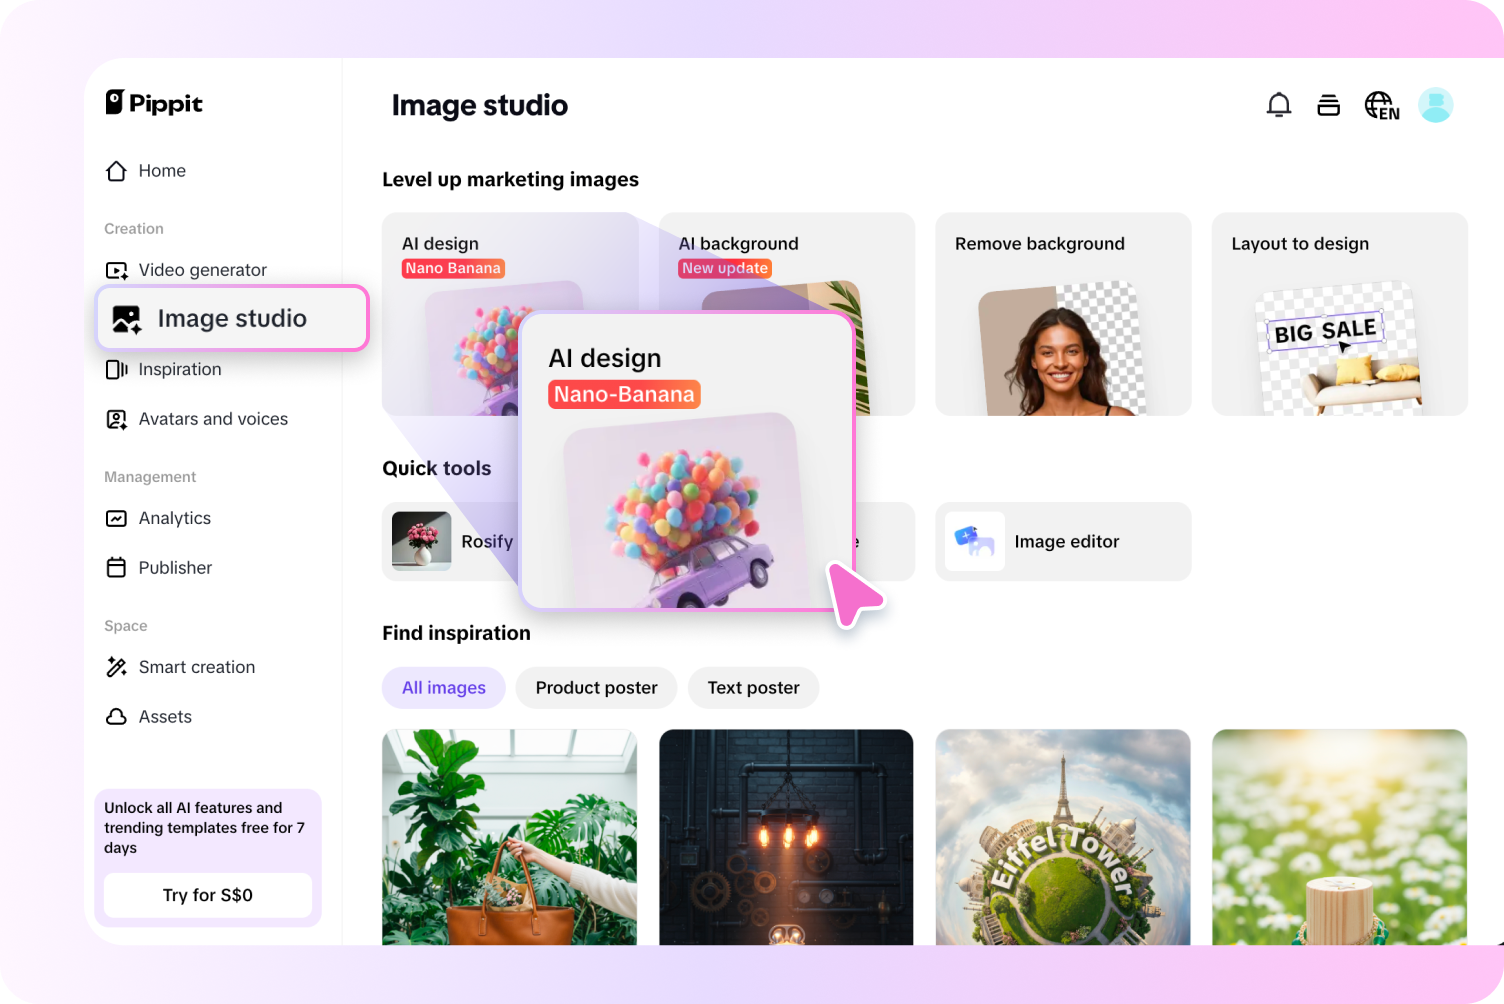Click the 'Level up marketing images' heading

point(510,180)
